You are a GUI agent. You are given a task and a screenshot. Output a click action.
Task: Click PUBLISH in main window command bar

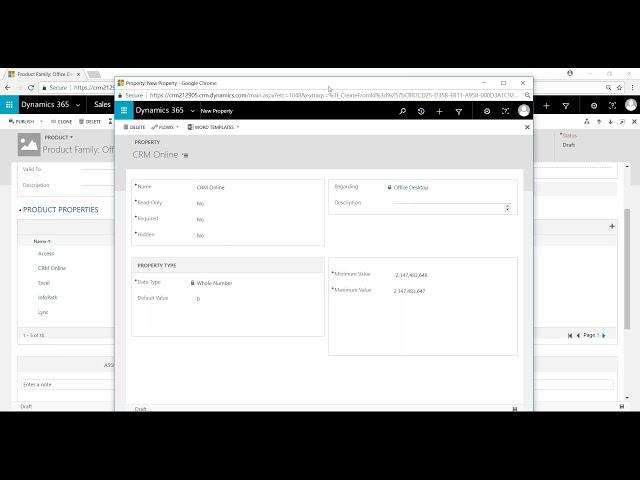coord(22,122)
